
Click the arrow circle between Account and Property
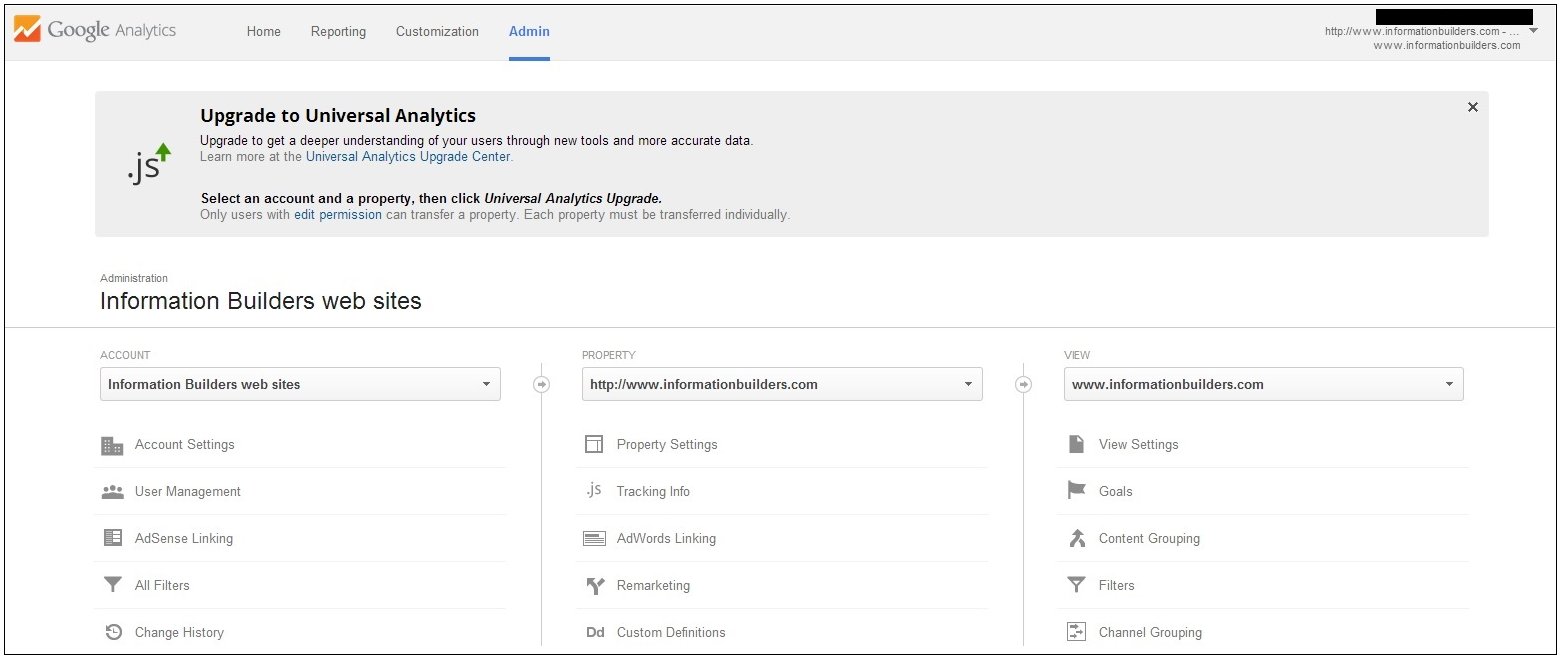(x=541, y=384)
